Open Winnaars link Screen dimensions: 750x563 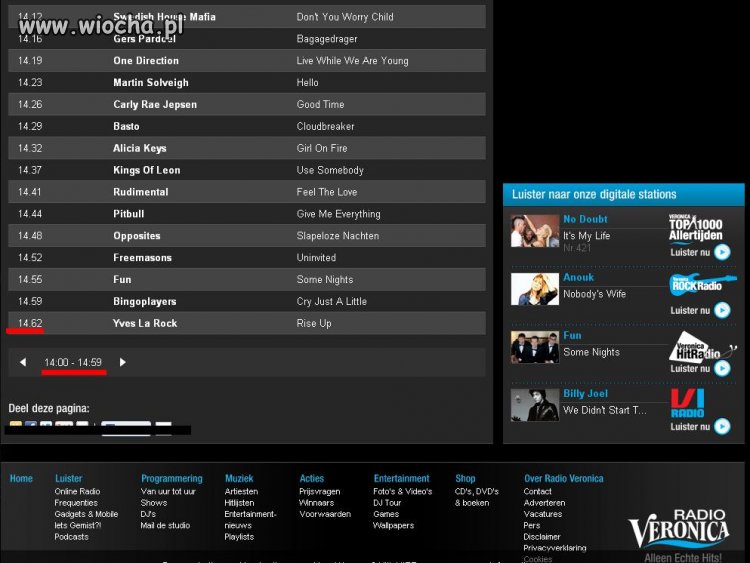point(316,503)
